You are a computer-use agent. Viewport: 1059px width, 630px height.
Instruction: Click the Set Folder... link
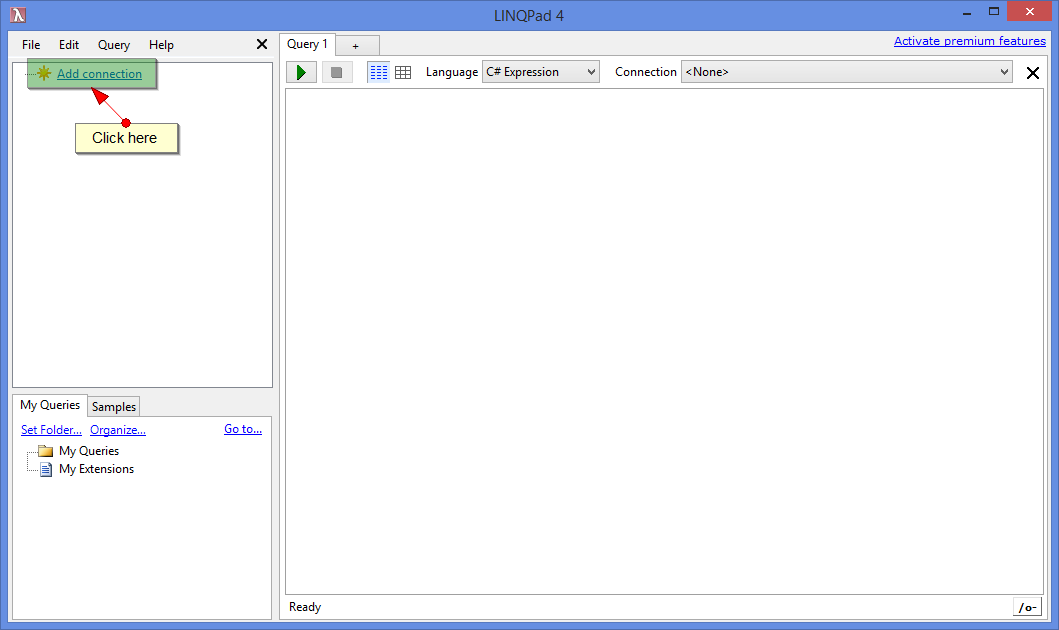click(x=51, y=430)
